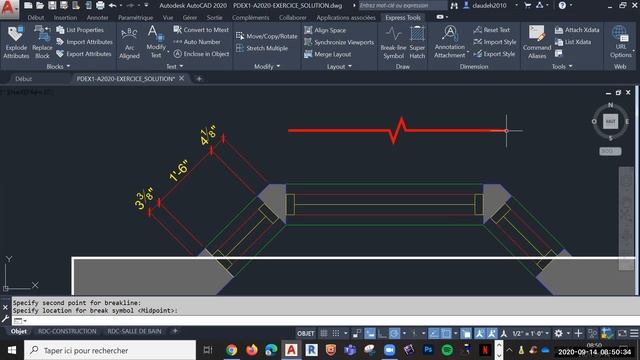This screenshot has width=640, height=360.
Task: Open the Paramétrique ribbon tab
Action: point(135,18)
